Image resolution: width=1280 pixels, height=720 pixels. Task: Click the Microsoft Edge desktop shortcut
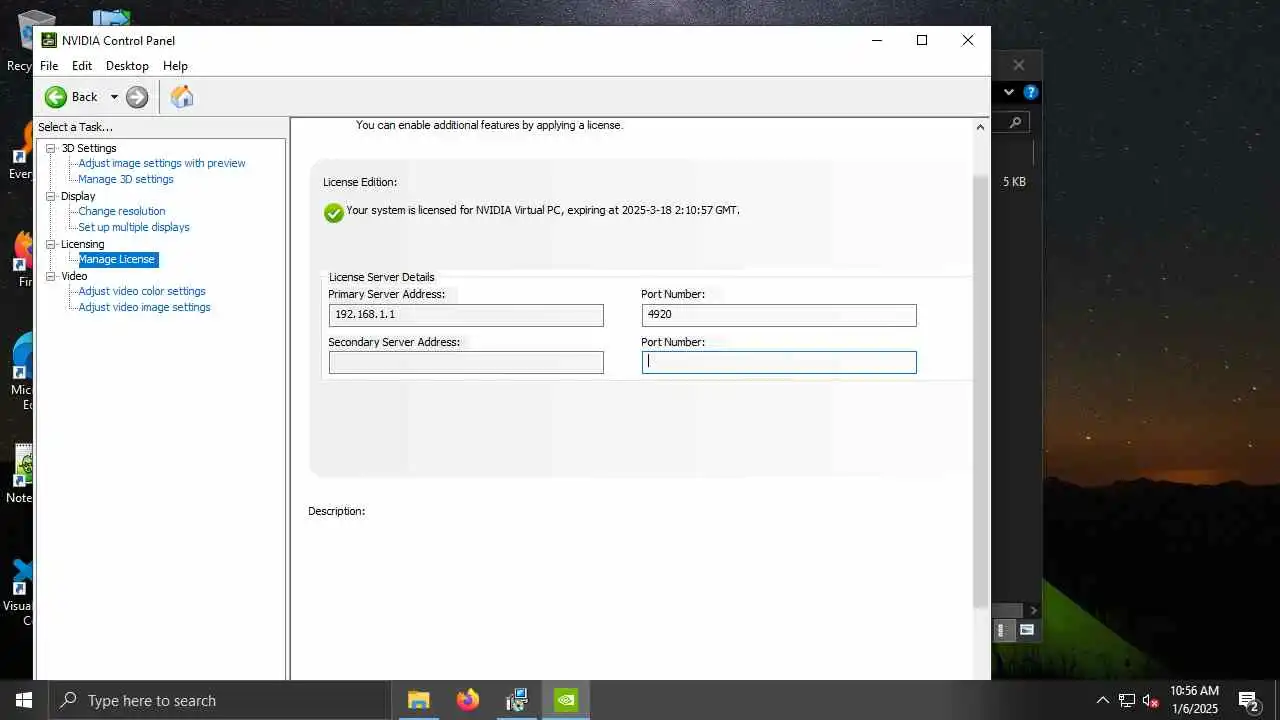(x=20, y=372)
